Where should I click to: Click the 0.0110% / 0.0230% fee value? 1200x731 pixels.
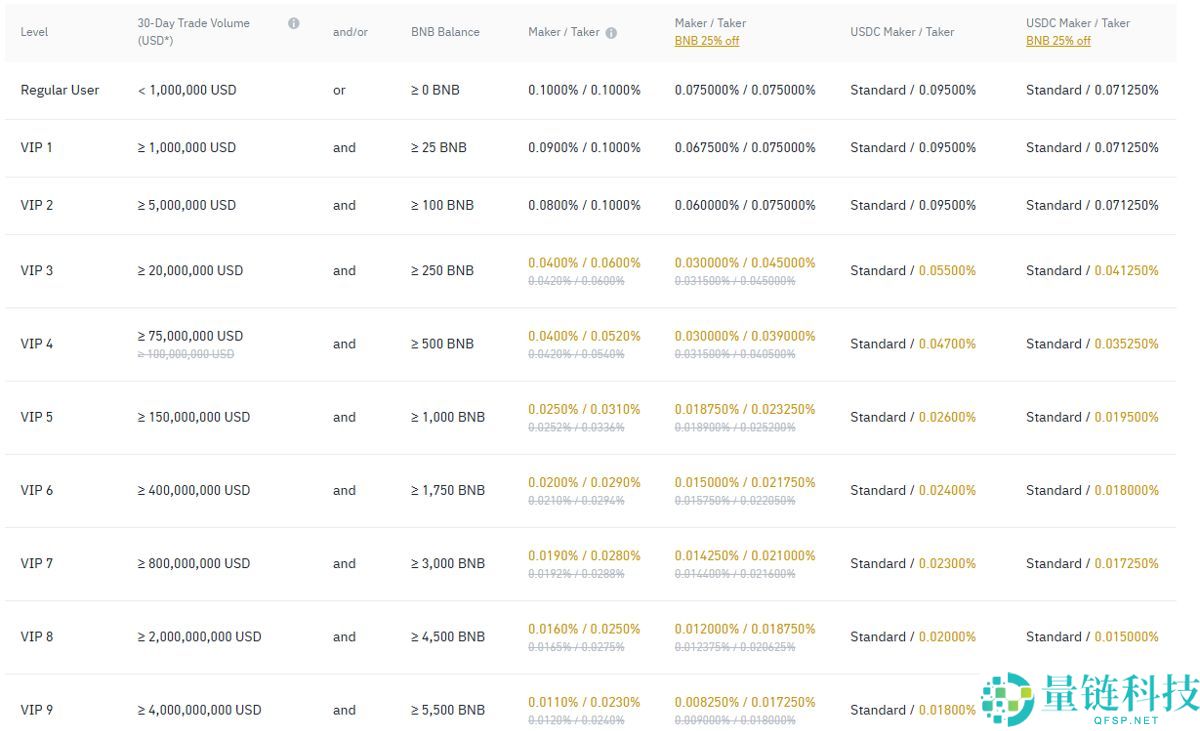[585, 702]
